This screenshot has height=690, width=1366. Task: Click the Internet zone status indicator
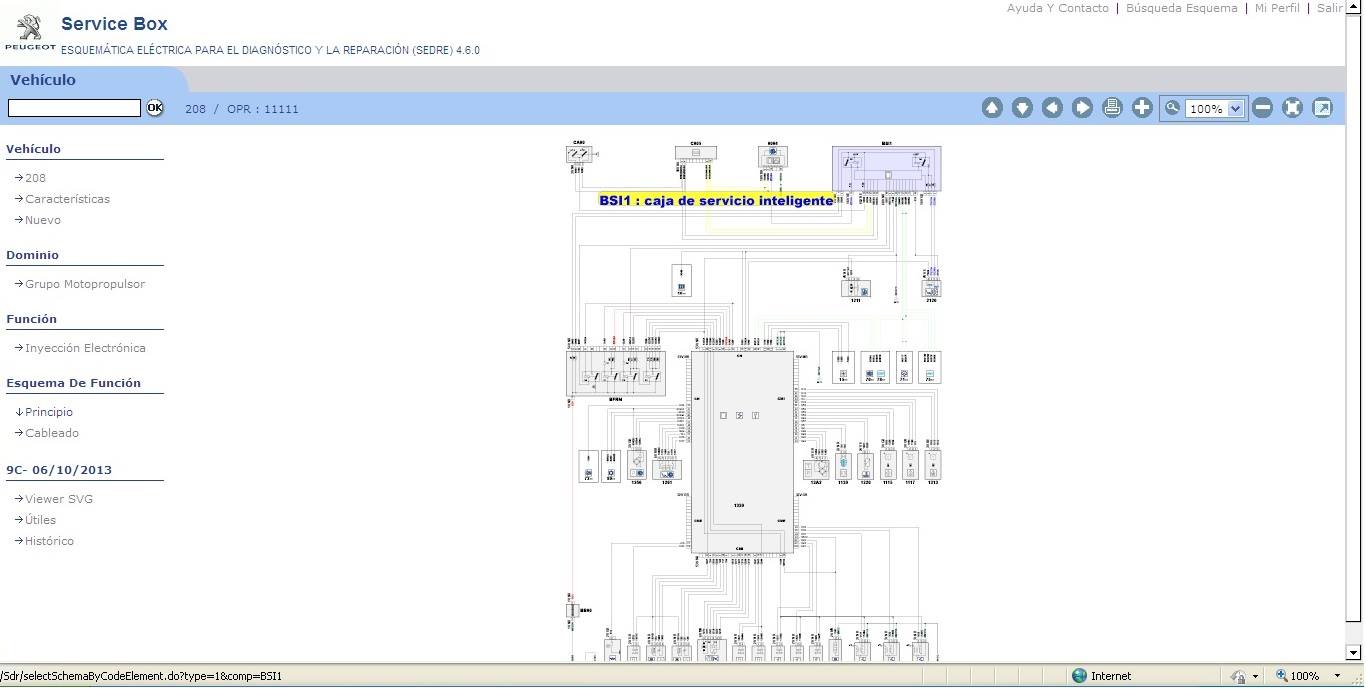coord(1101,676)
